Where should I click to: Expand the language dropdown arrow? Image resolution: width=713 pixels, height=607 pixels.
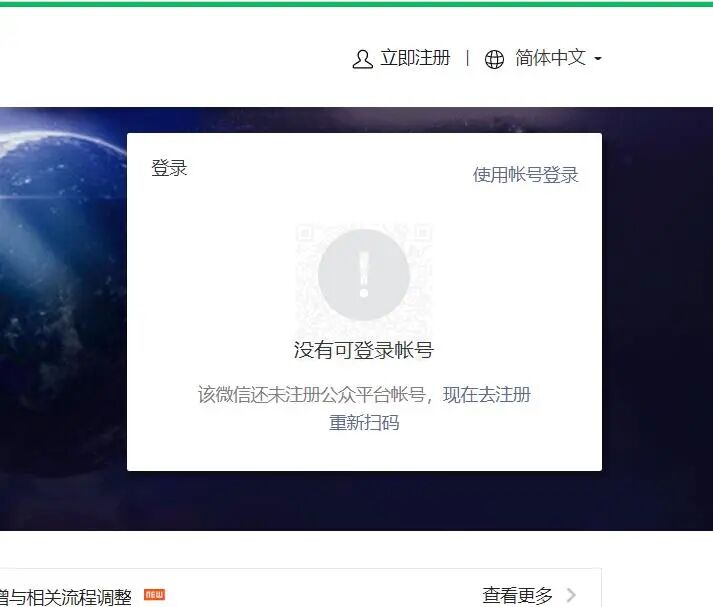pos(598,59)
